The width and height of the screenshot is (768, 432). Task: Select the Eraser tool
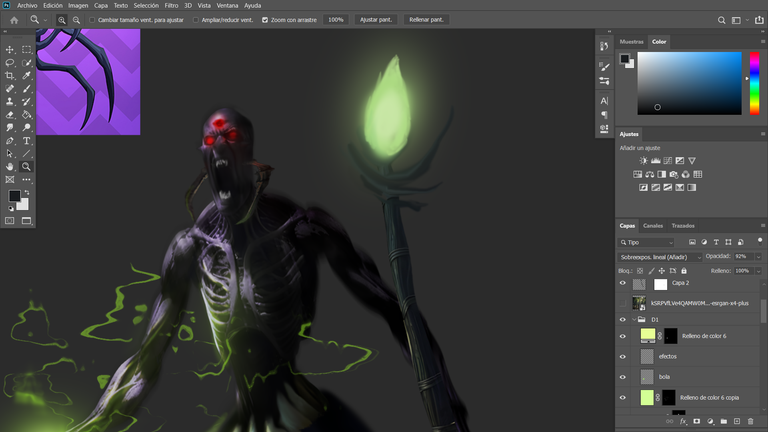[x=10, y=115]
